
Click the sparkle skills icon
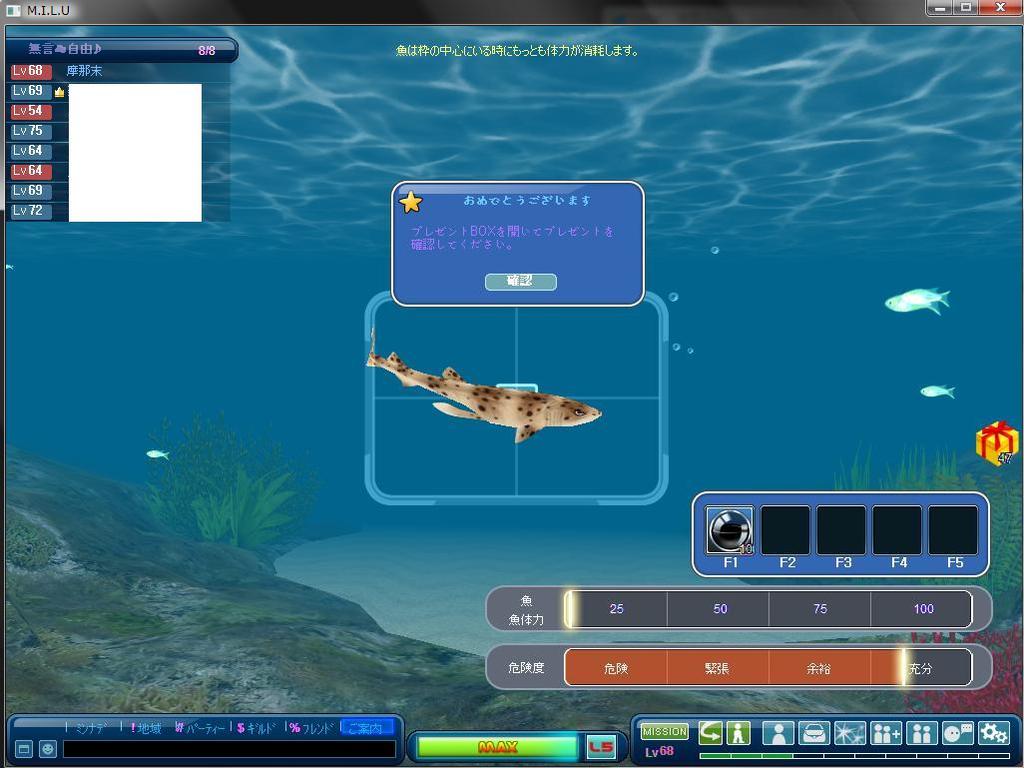click(850, 733)
